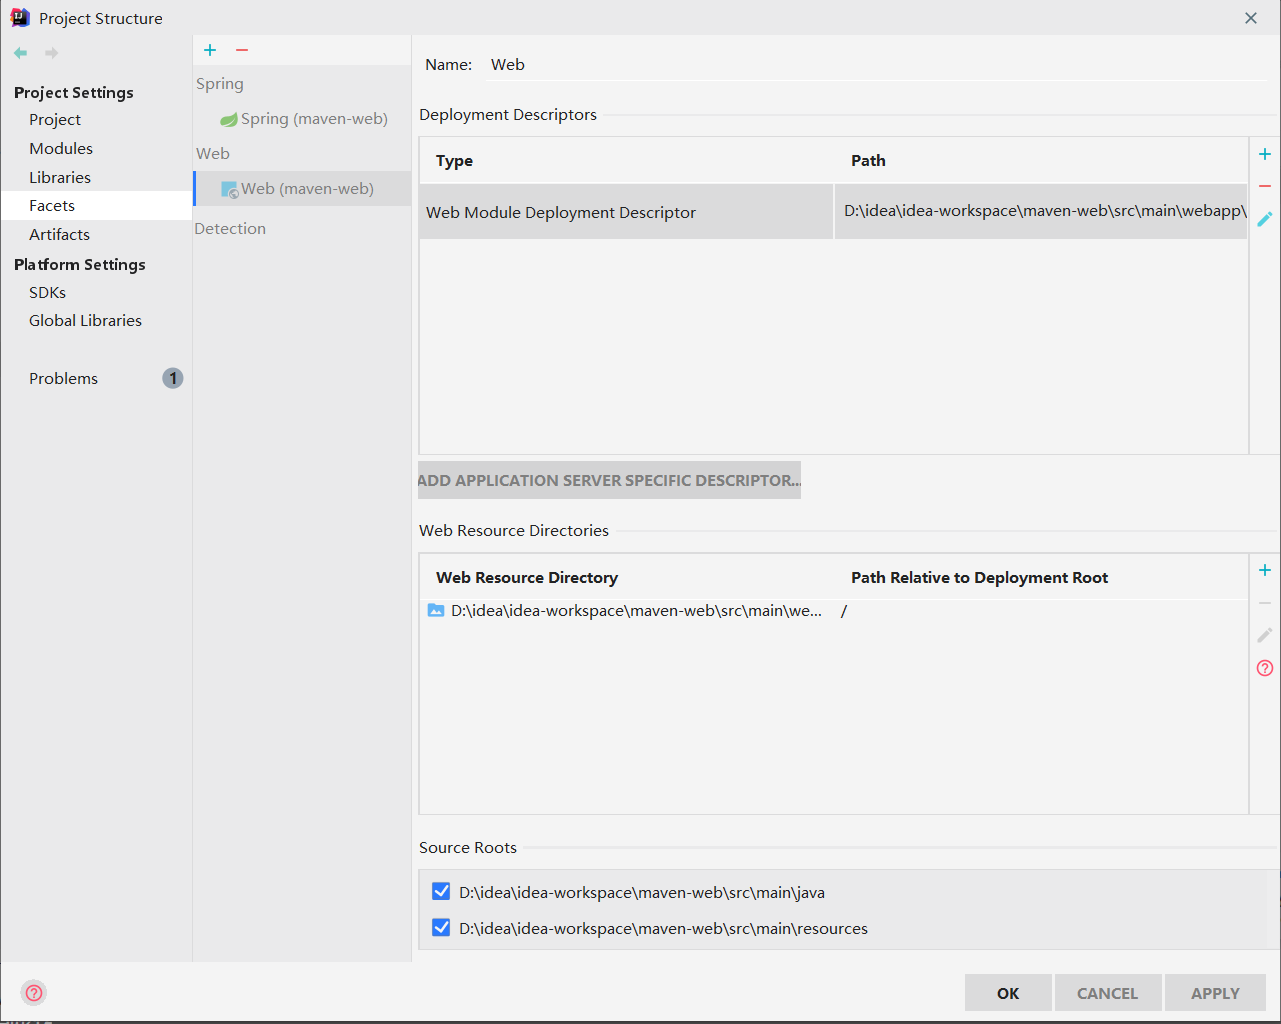Click the deployment descriptor webapp path cell
The height and width of the screenshot is (1024, 1281).
1041,211
